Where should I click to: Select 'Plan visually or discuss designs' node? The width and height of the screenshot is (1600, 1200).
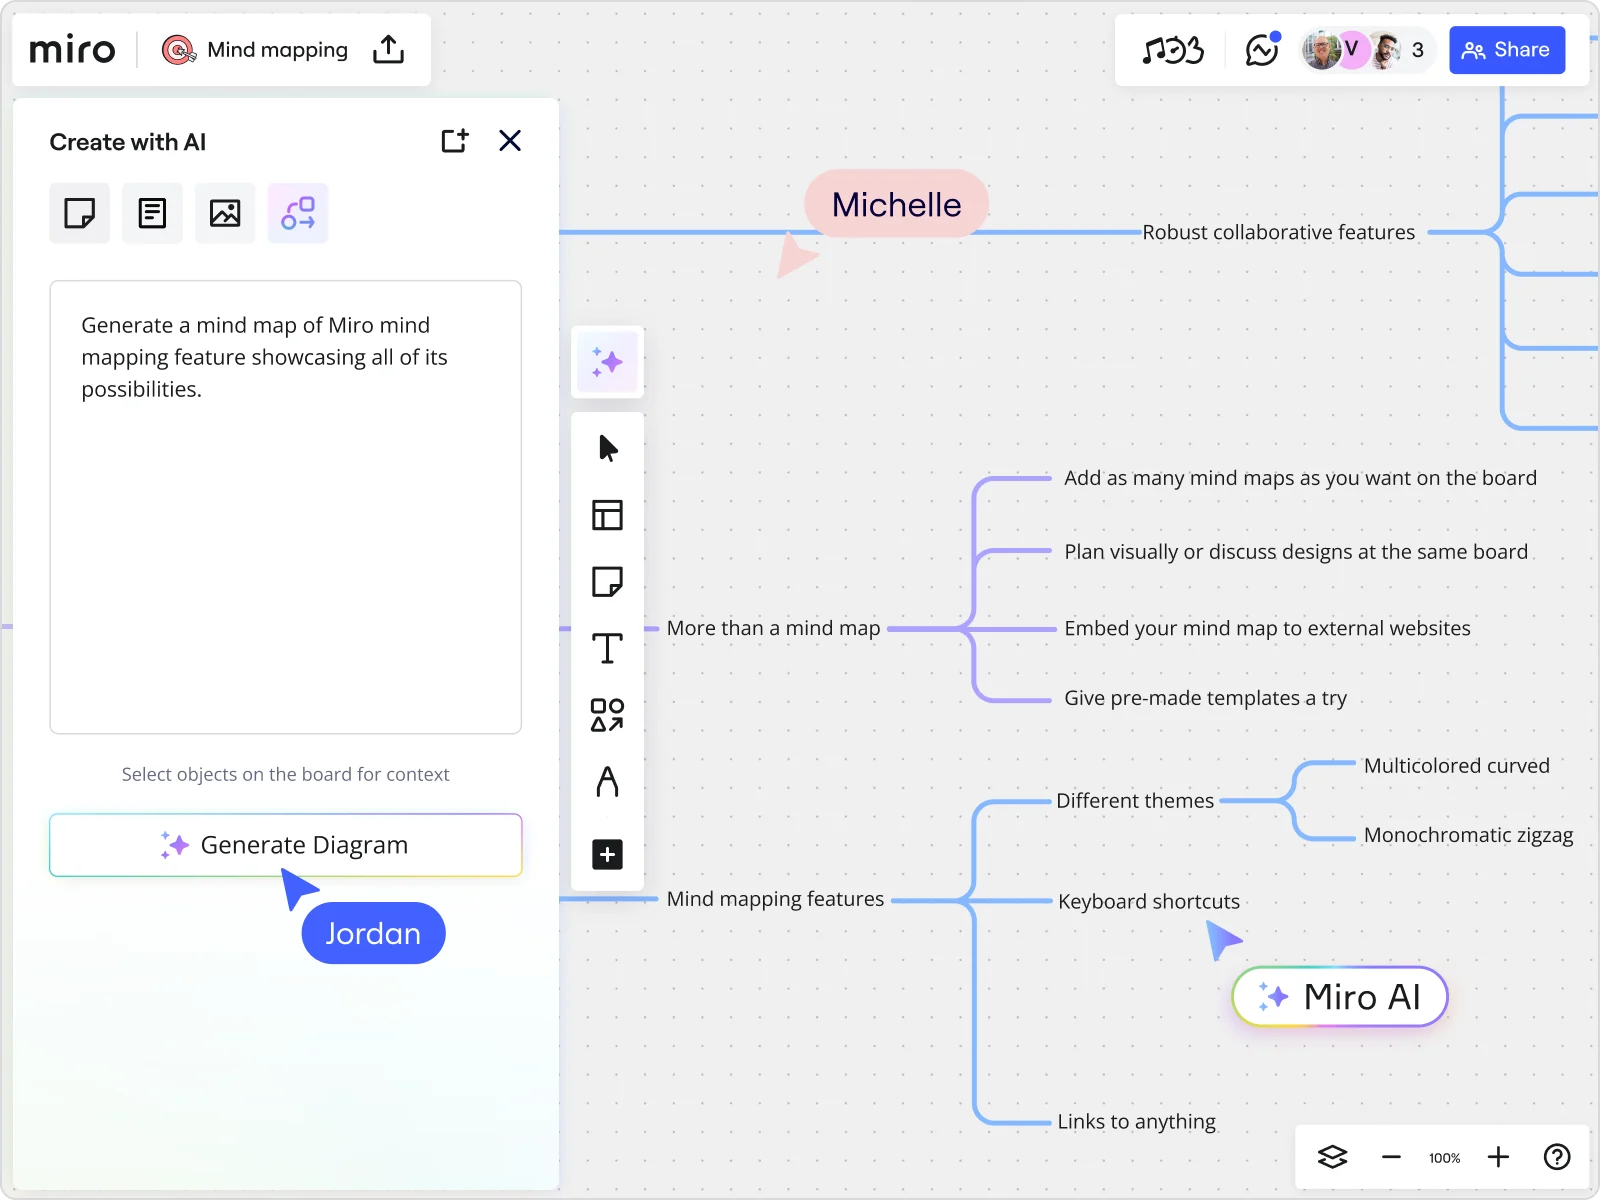pos(1296,552)
